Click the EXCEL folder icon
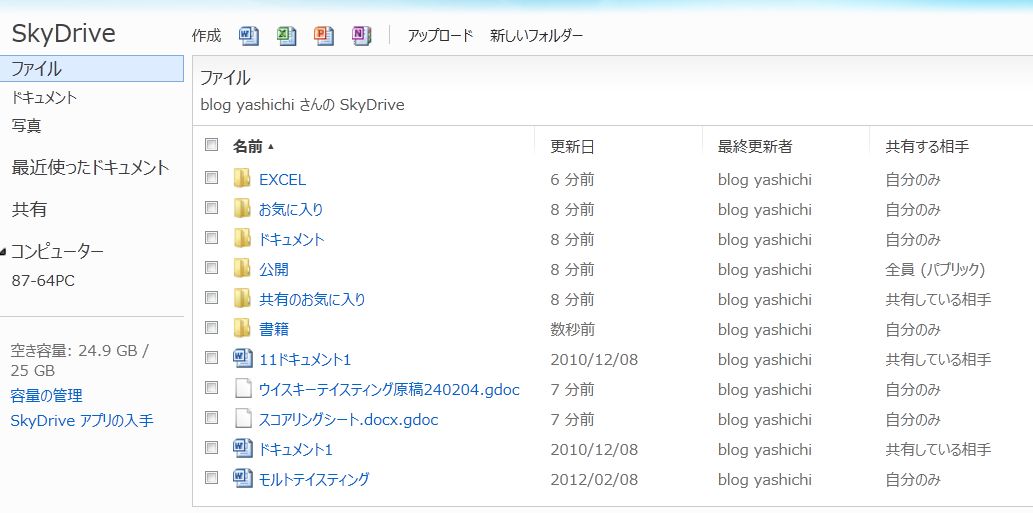This screenshot has width=1033, height=513. pos(242,178)
